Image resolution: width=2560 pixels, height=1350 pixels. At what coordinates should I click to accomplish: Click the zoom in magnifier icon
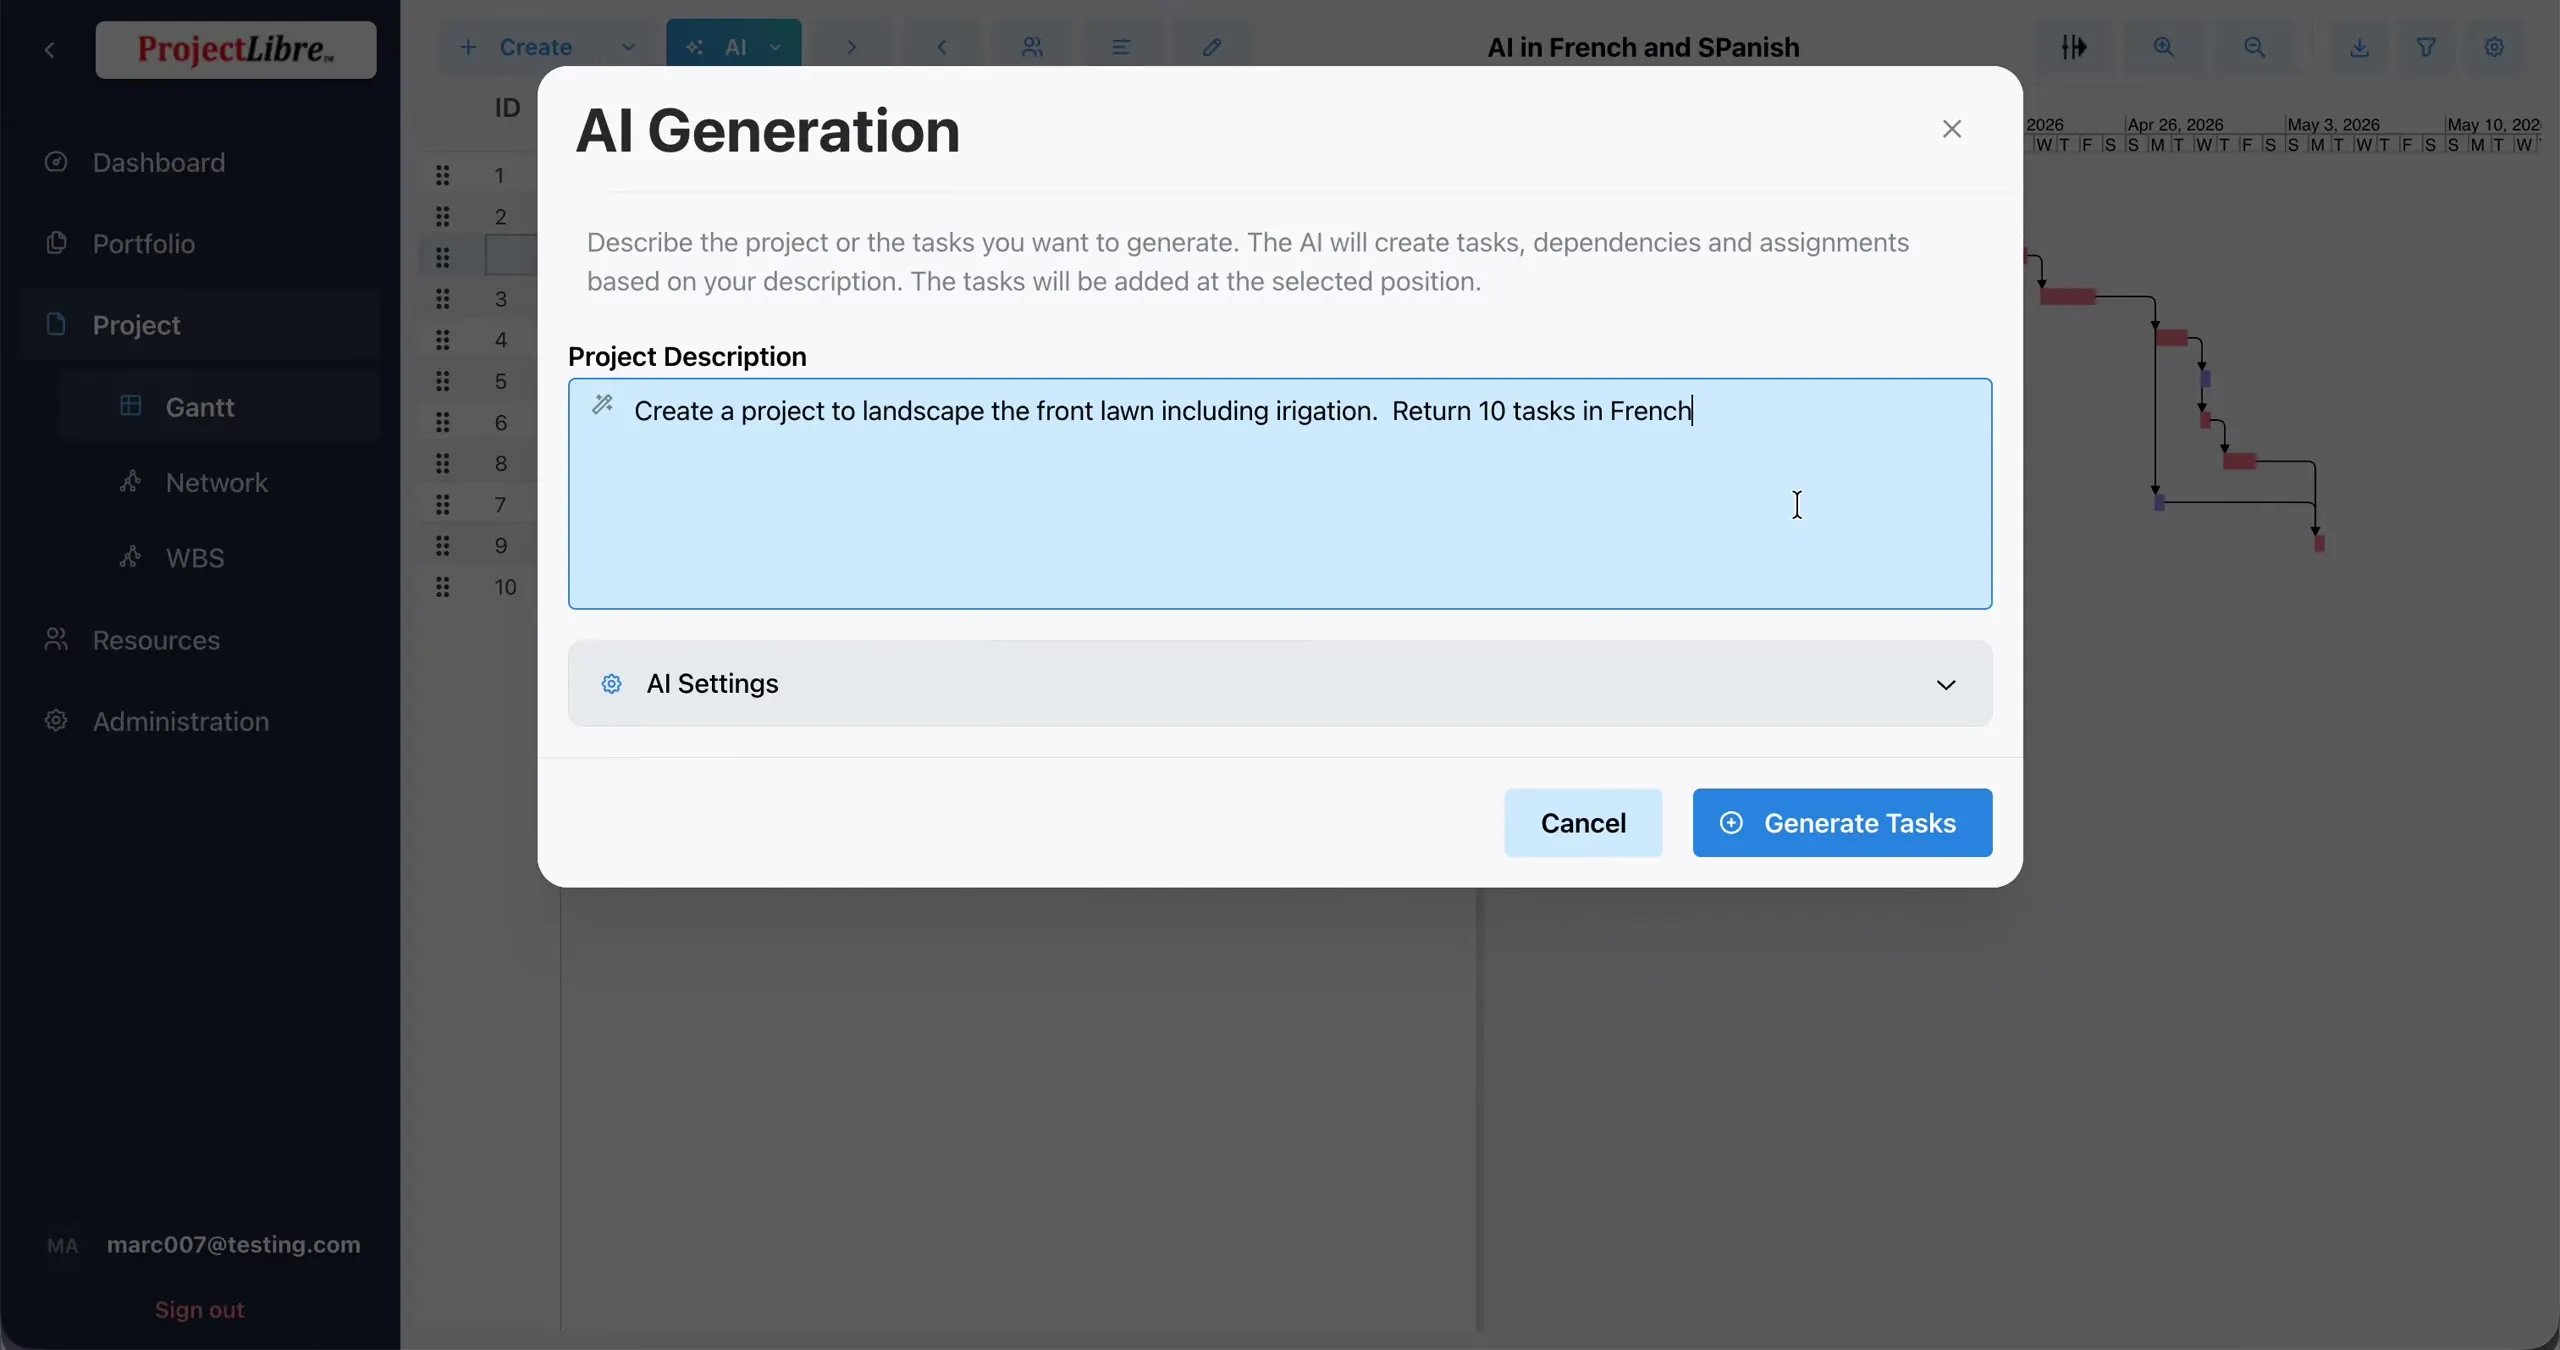pos(2164,47)
